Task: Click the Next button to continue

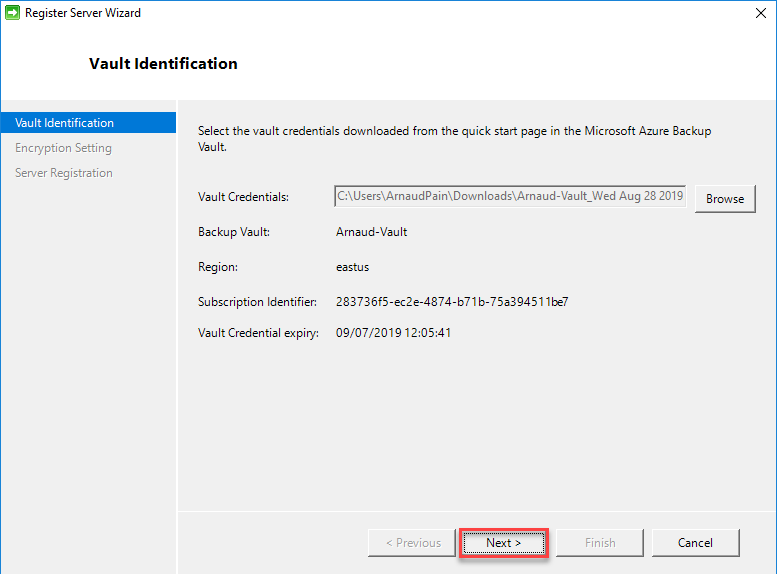Action: coord(503,543)
